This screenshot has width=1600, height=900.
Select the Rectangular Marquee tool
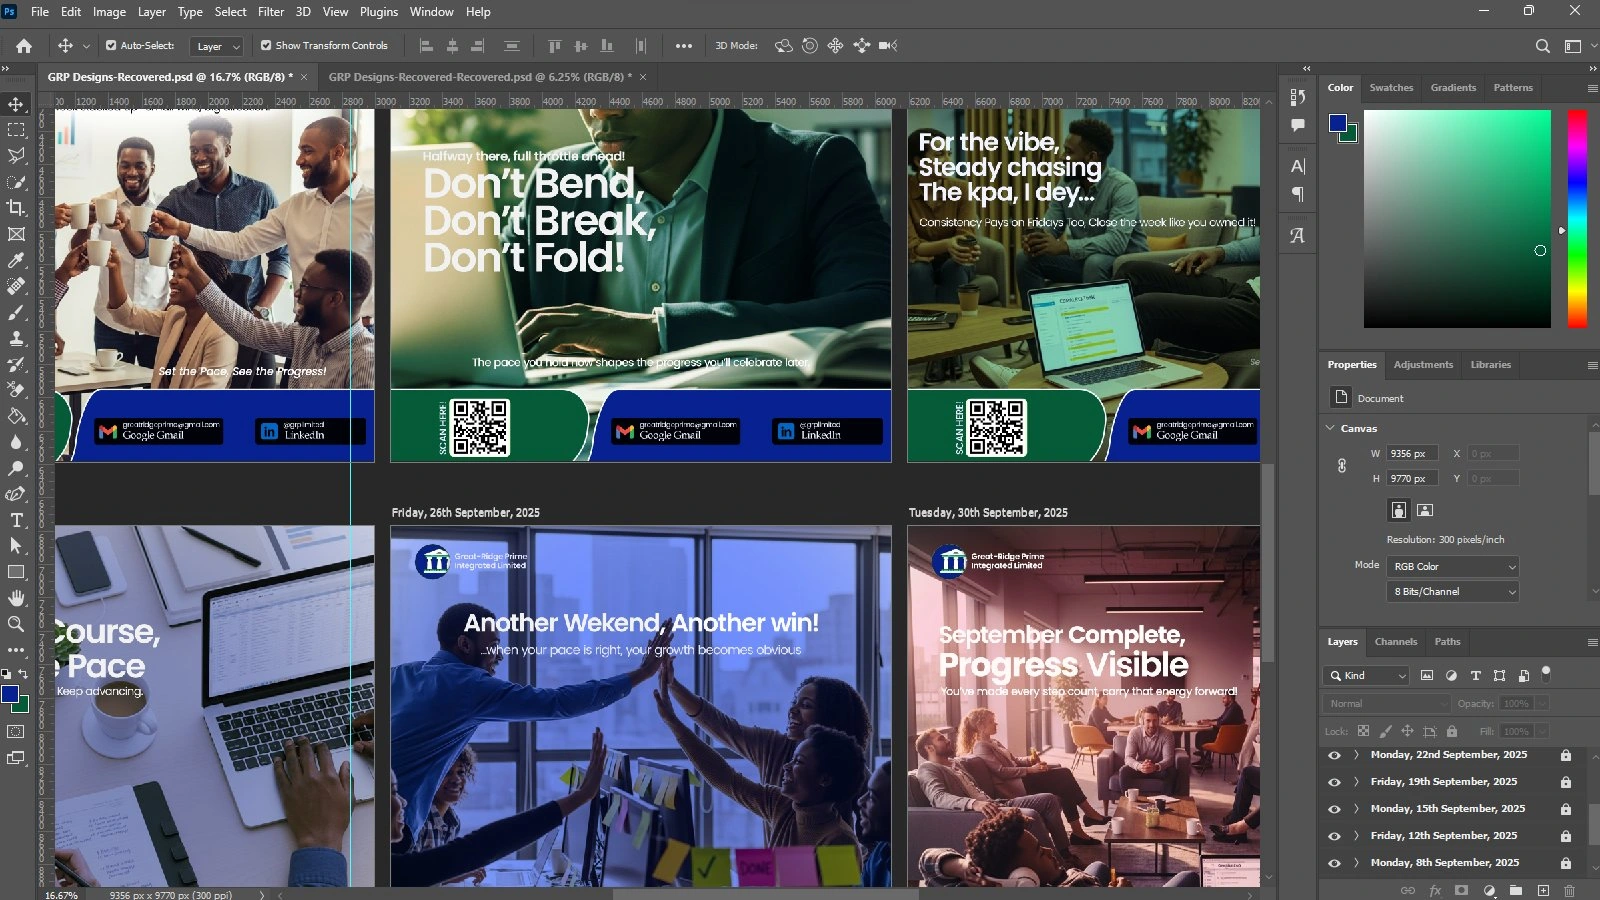click(x=17, y=130)
